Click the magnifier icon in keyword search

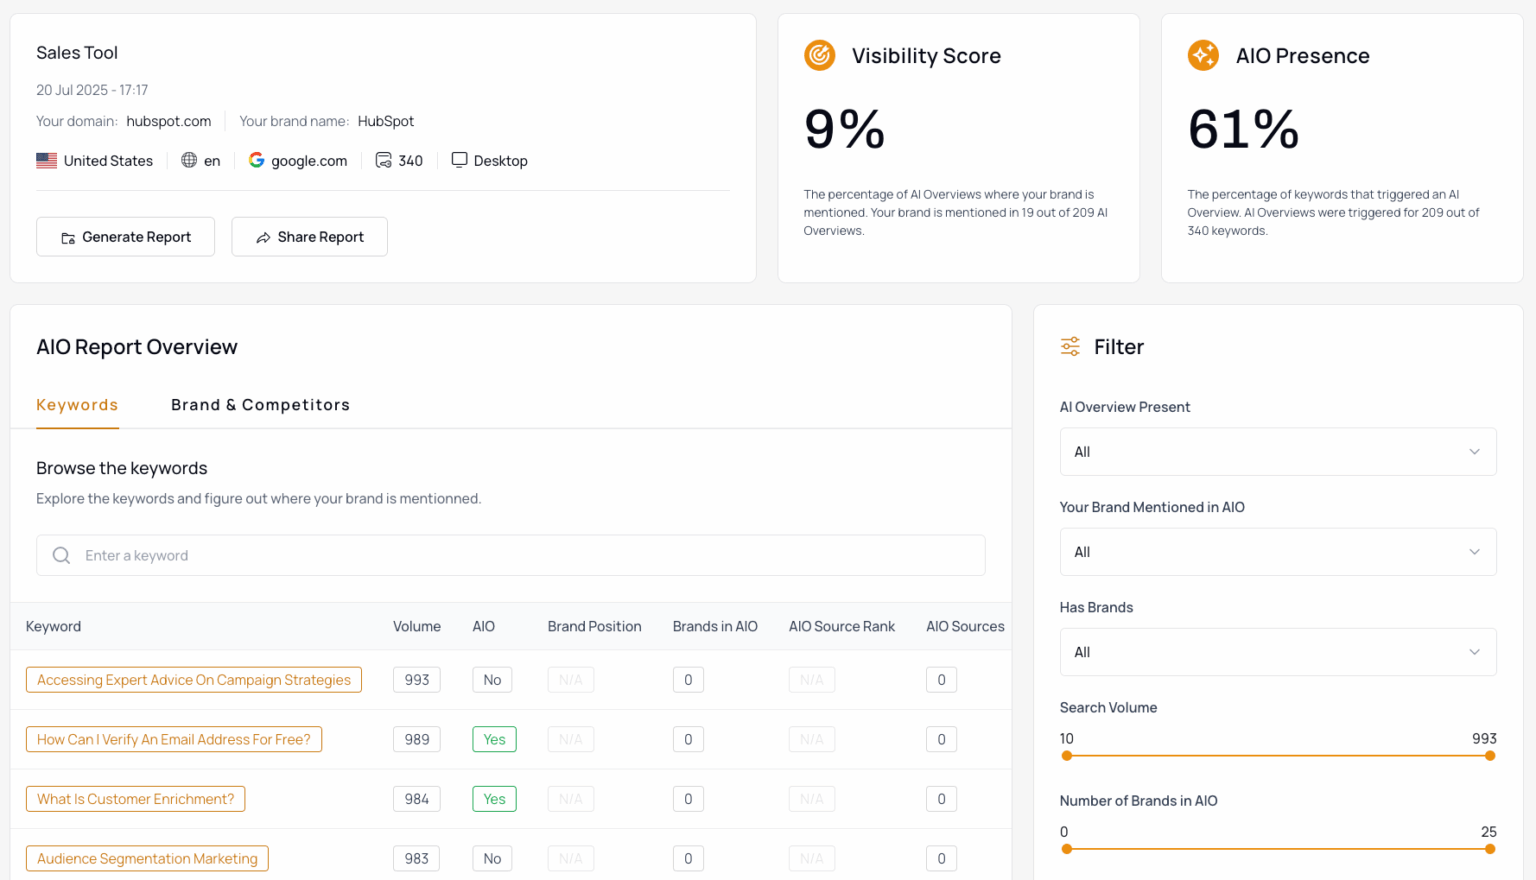click(61, 555)
